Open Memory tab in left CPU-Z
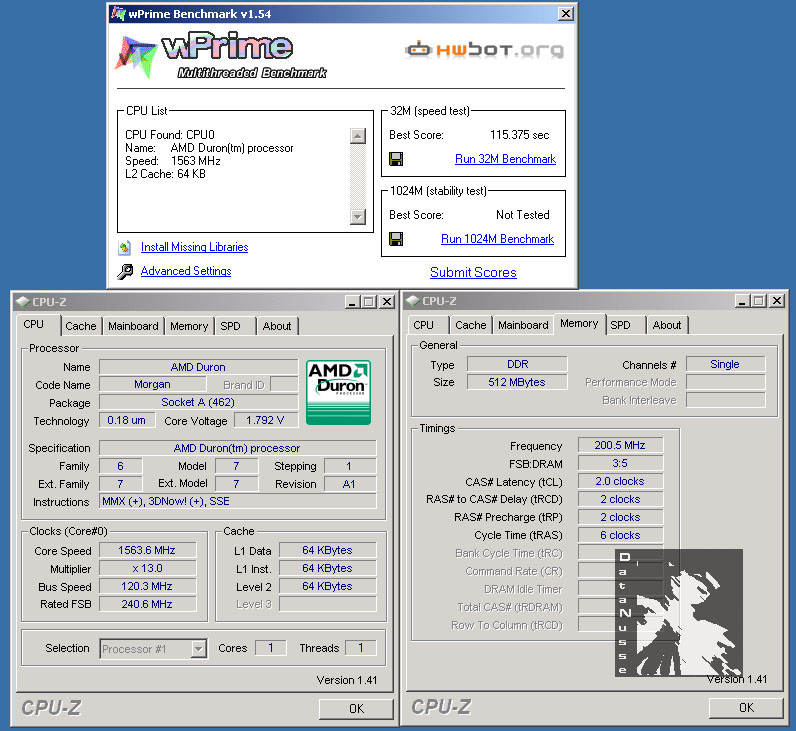 tap(189, 326)
